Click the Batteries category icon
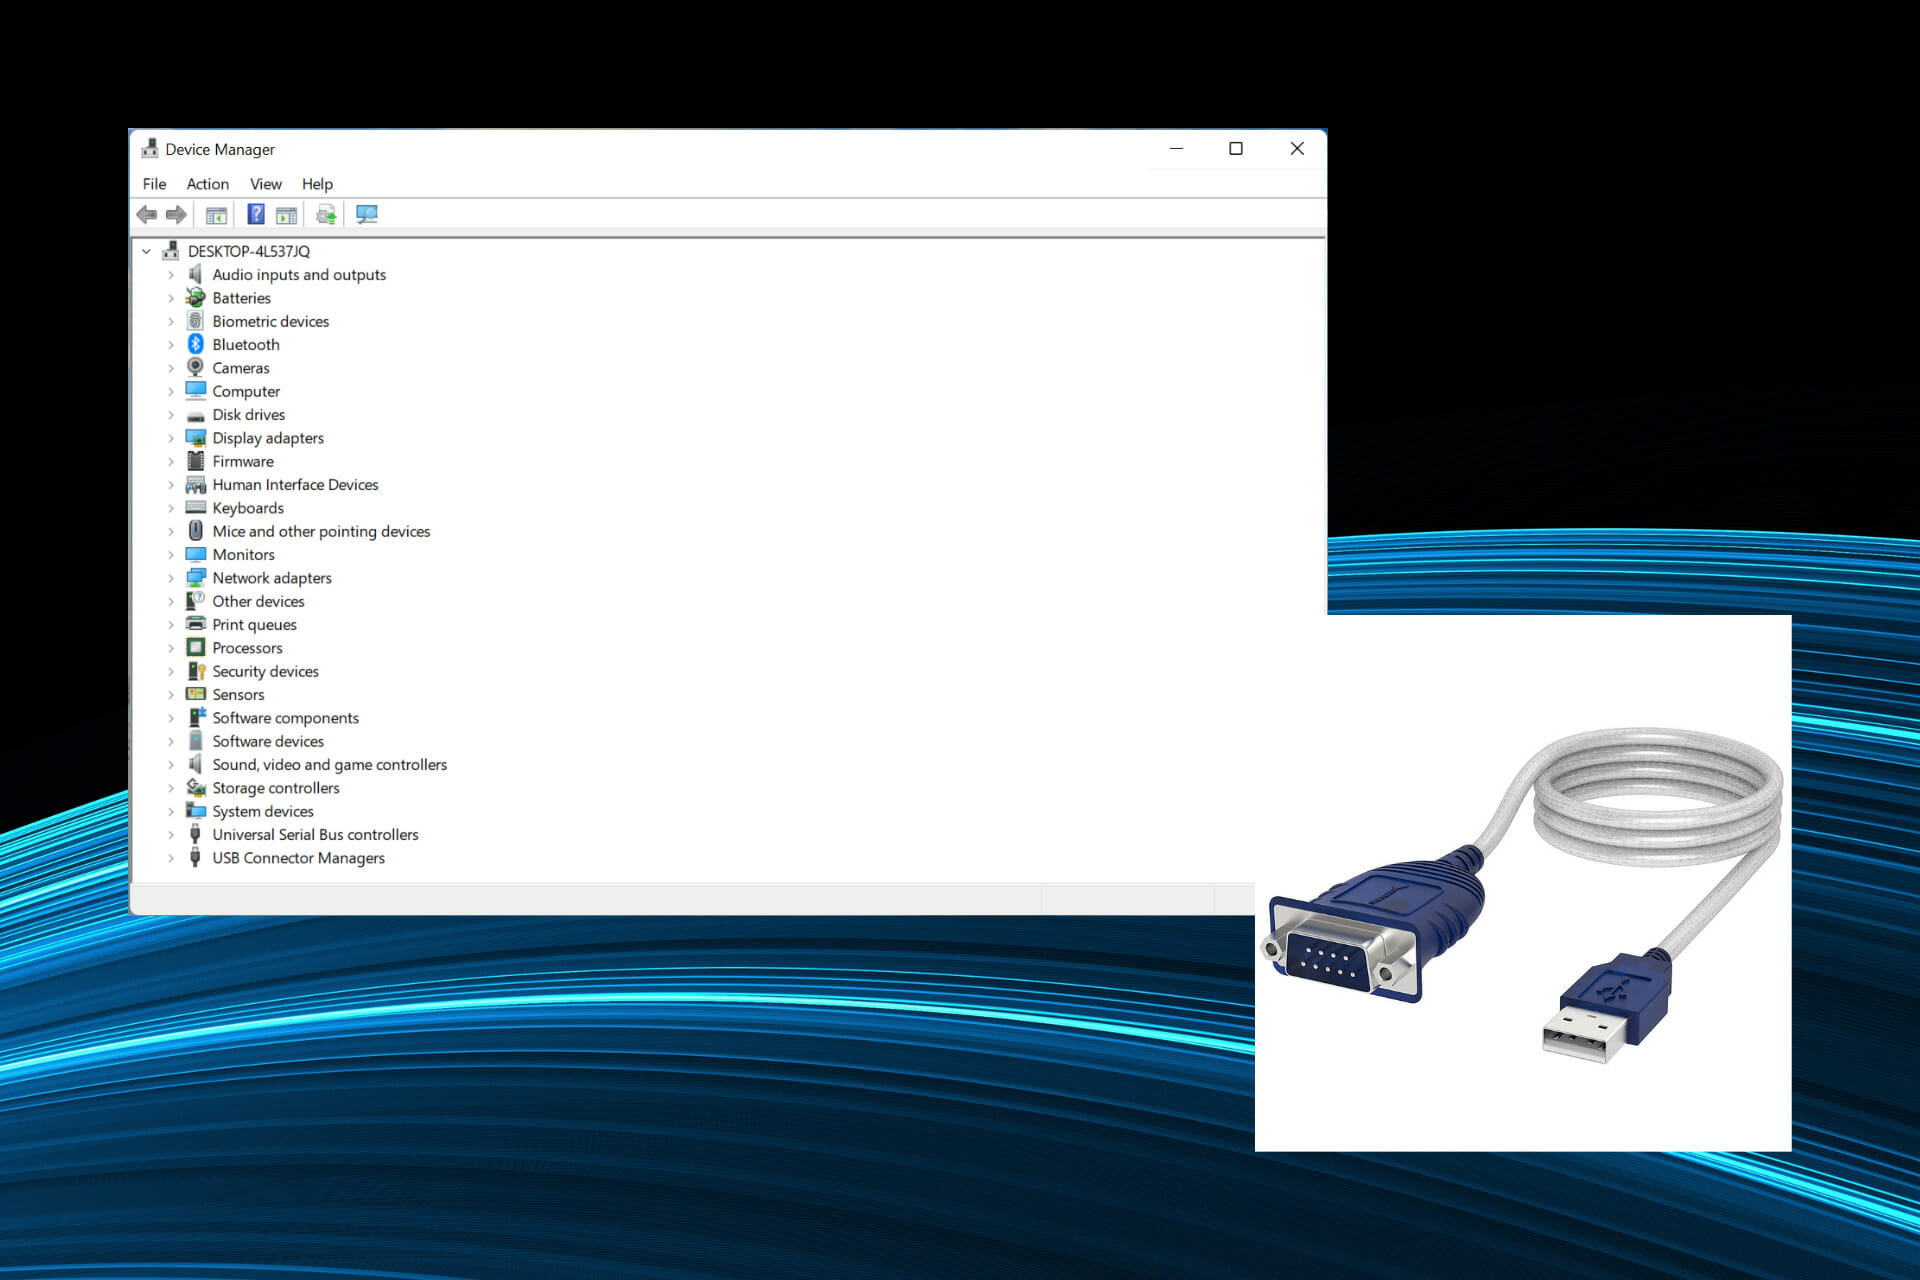This screenshot has height=1280, width=1920. [x=196, y=297]
